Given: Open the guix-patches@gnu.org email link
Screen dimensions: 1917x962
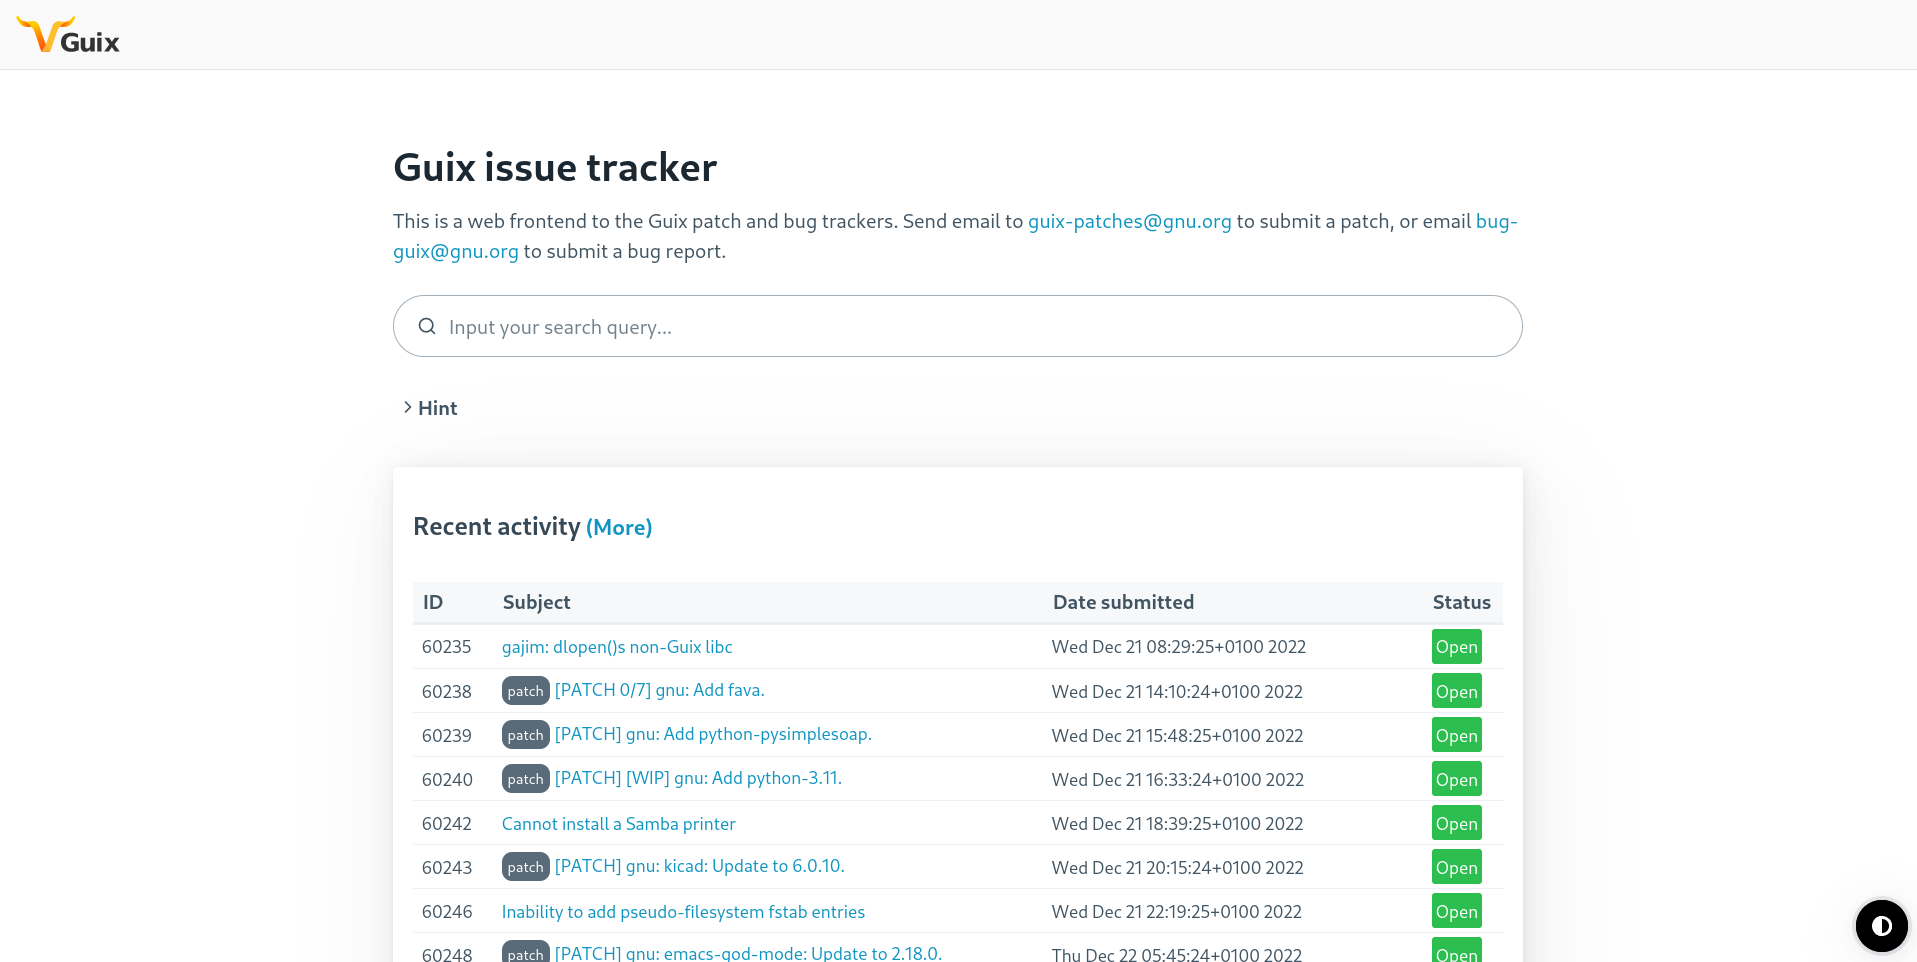Looking at the screenshot, I should [x=1129, y=221].
